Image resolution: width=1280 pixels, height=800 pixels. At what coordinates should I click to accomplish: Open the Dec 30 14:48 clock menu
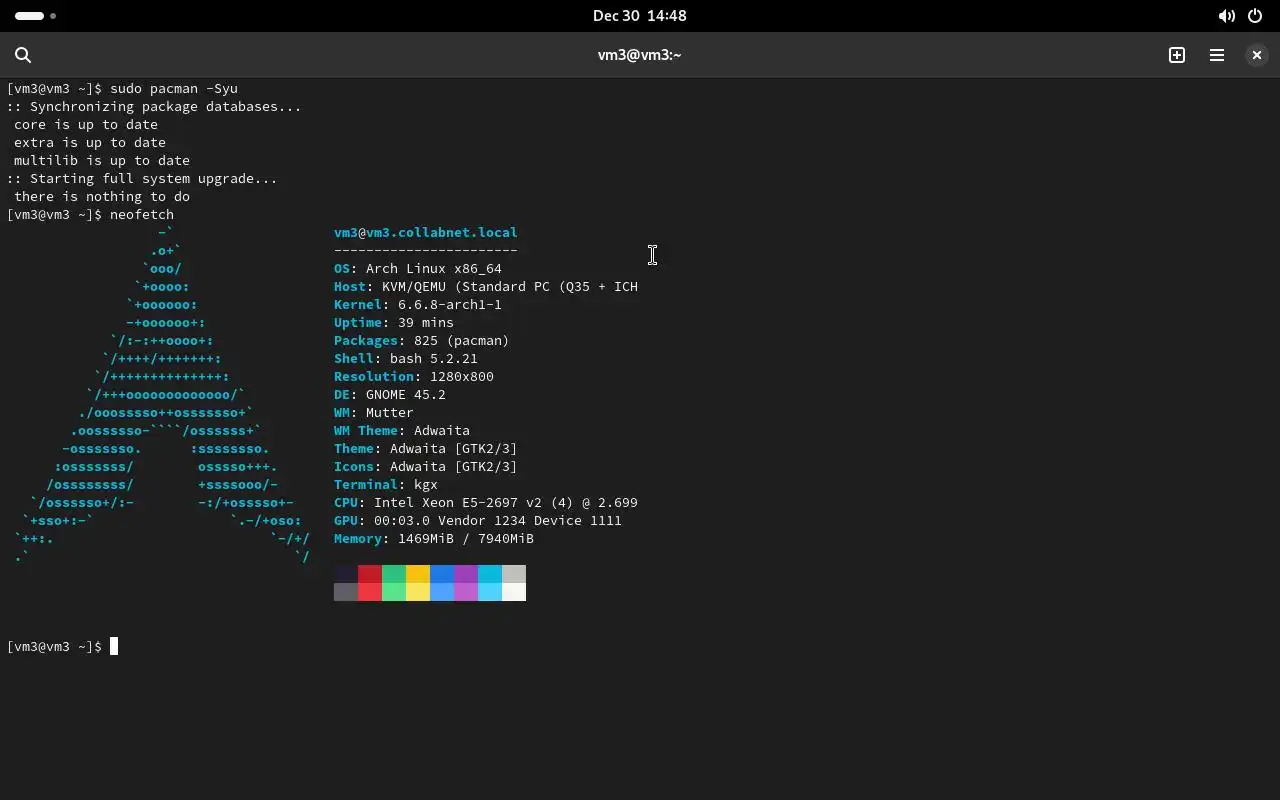(639, 16)
